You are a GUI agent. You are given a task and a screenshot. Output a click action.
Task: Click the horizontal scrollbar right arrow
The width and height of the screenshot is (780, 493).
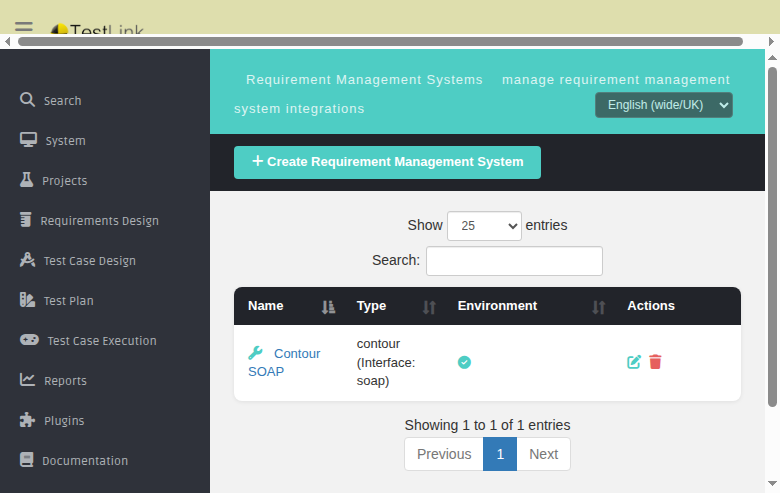(771, 41)
